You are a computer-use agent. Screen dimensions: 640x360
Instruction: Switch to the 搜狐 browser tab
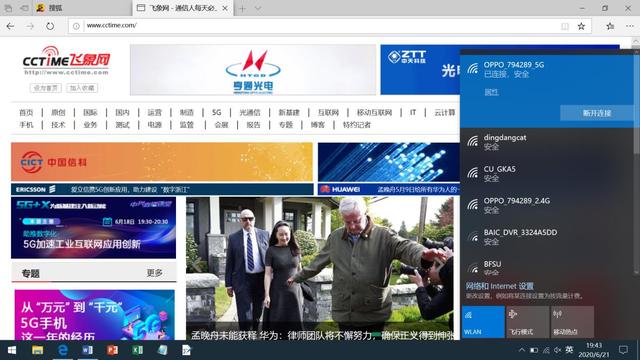(82, 8)
